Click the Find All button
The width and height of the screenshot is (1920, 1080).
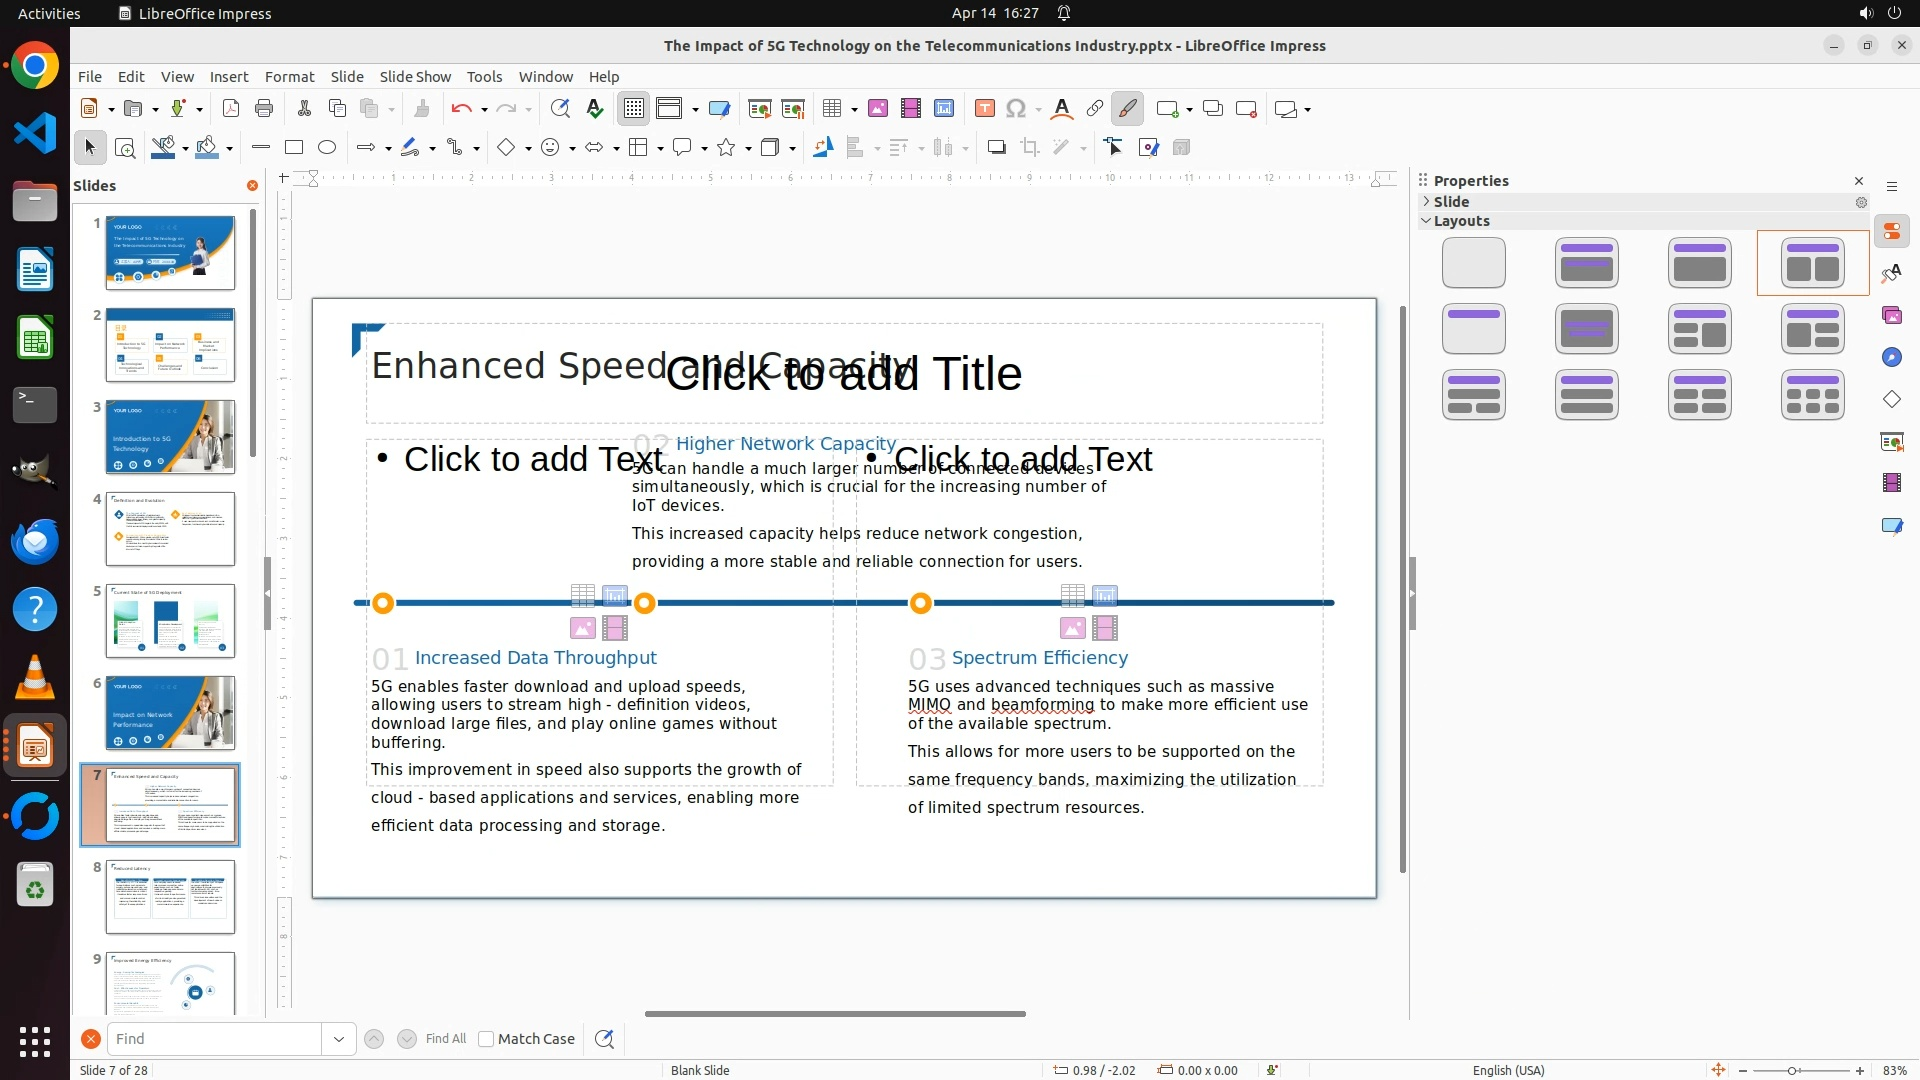[x=445, y=1039]
